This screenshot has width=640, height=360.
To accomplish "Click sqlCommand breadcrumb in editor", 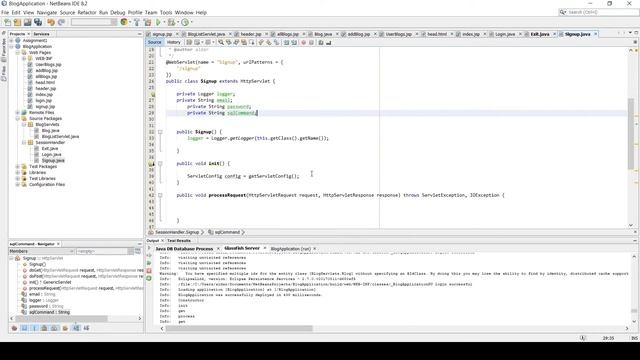I will [x=227, y=232].
